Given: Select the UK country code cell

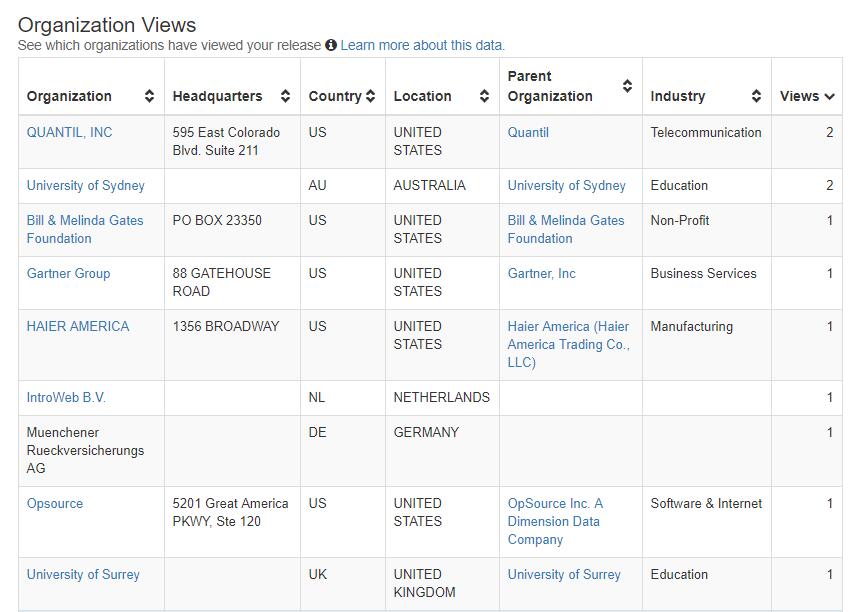Looking at the screenshot, I should tap(343, 584).
